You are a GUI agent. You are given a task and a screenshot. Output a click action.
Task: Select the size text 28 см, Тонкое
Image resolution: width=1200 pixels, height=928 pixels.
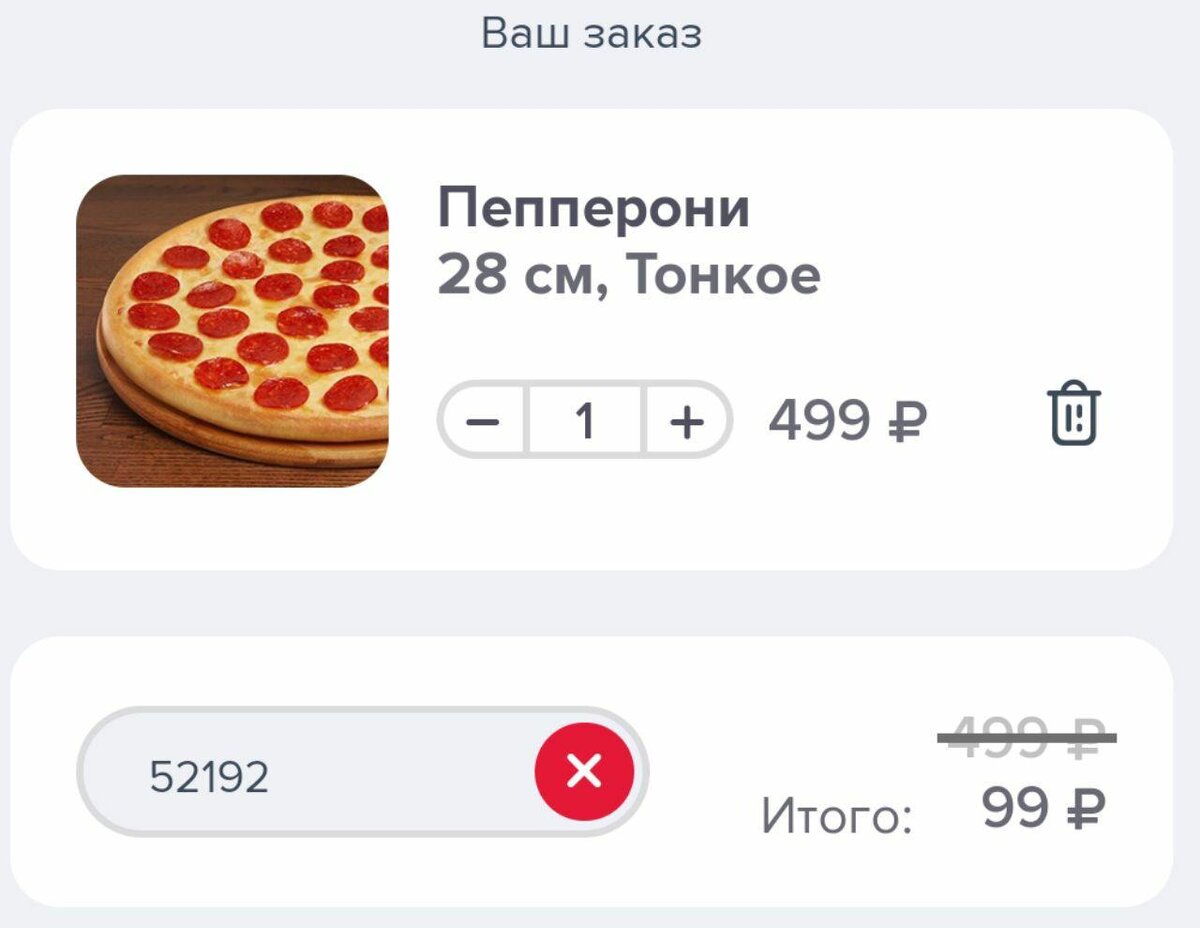click(x=630, y=275)
